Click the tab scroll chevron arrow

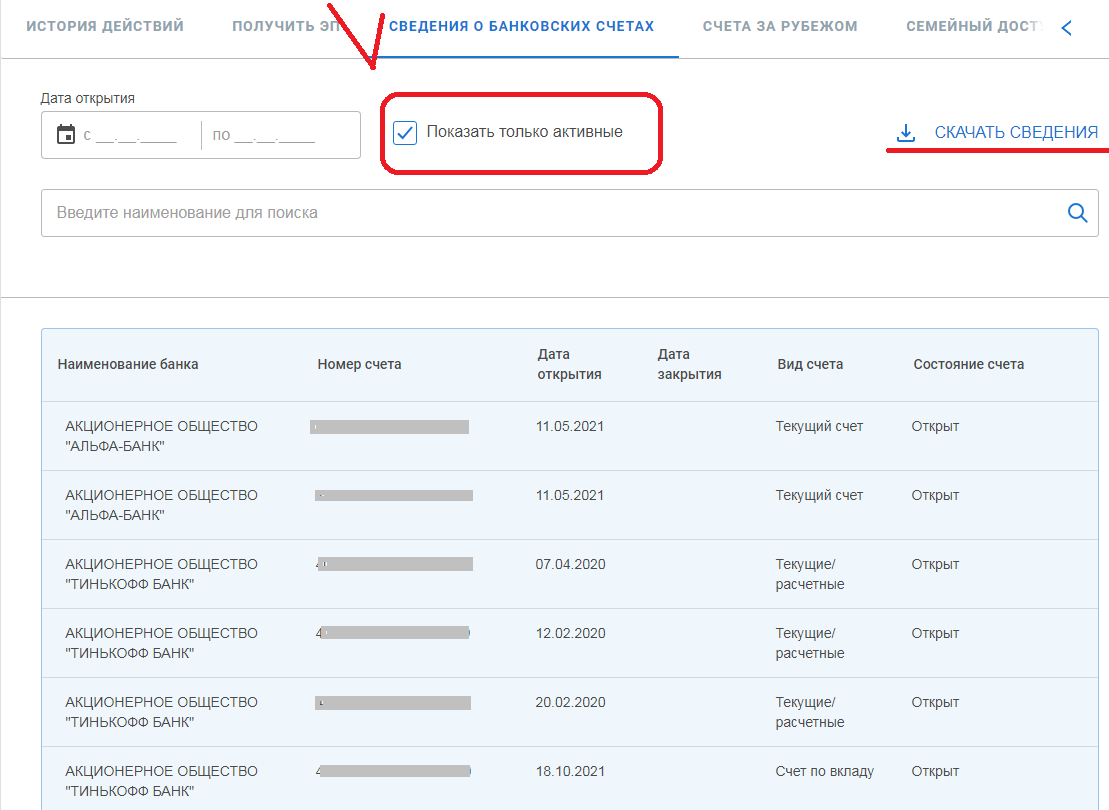[1067, 28]
